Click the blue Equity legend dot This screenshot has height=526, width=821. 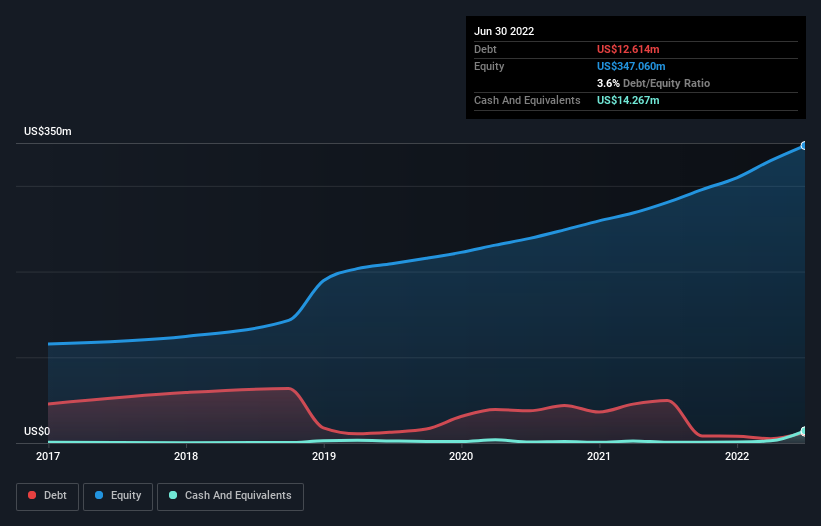(99, 495)
